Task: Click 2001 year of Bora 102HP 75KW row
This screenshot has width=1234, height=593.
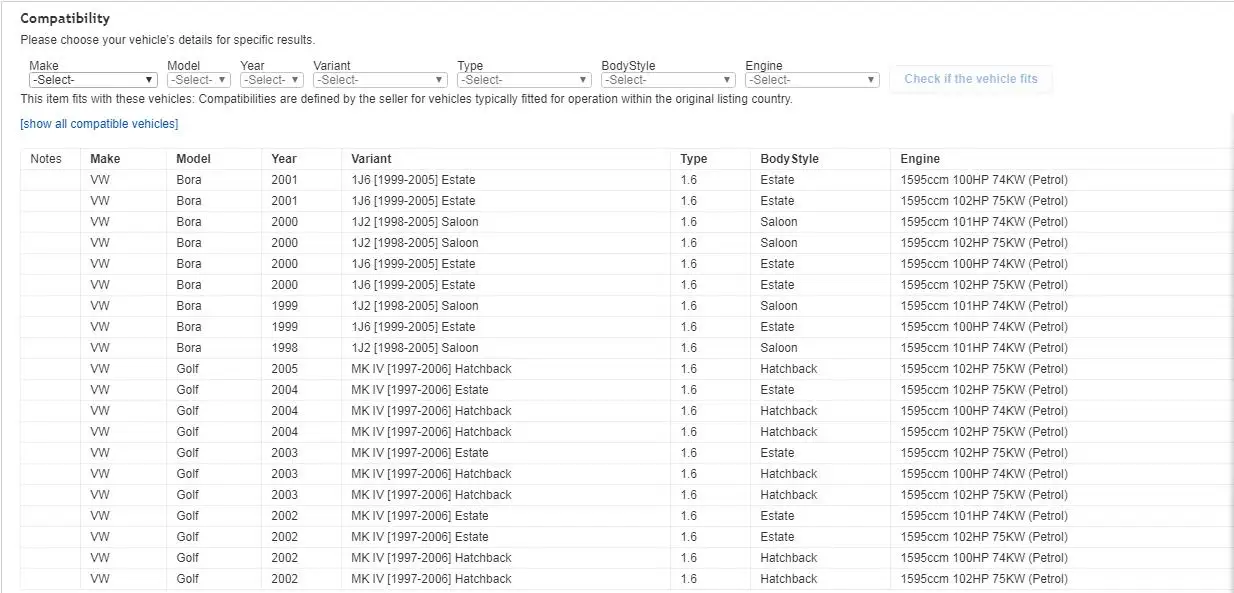Action: click(x=302, y=201)
